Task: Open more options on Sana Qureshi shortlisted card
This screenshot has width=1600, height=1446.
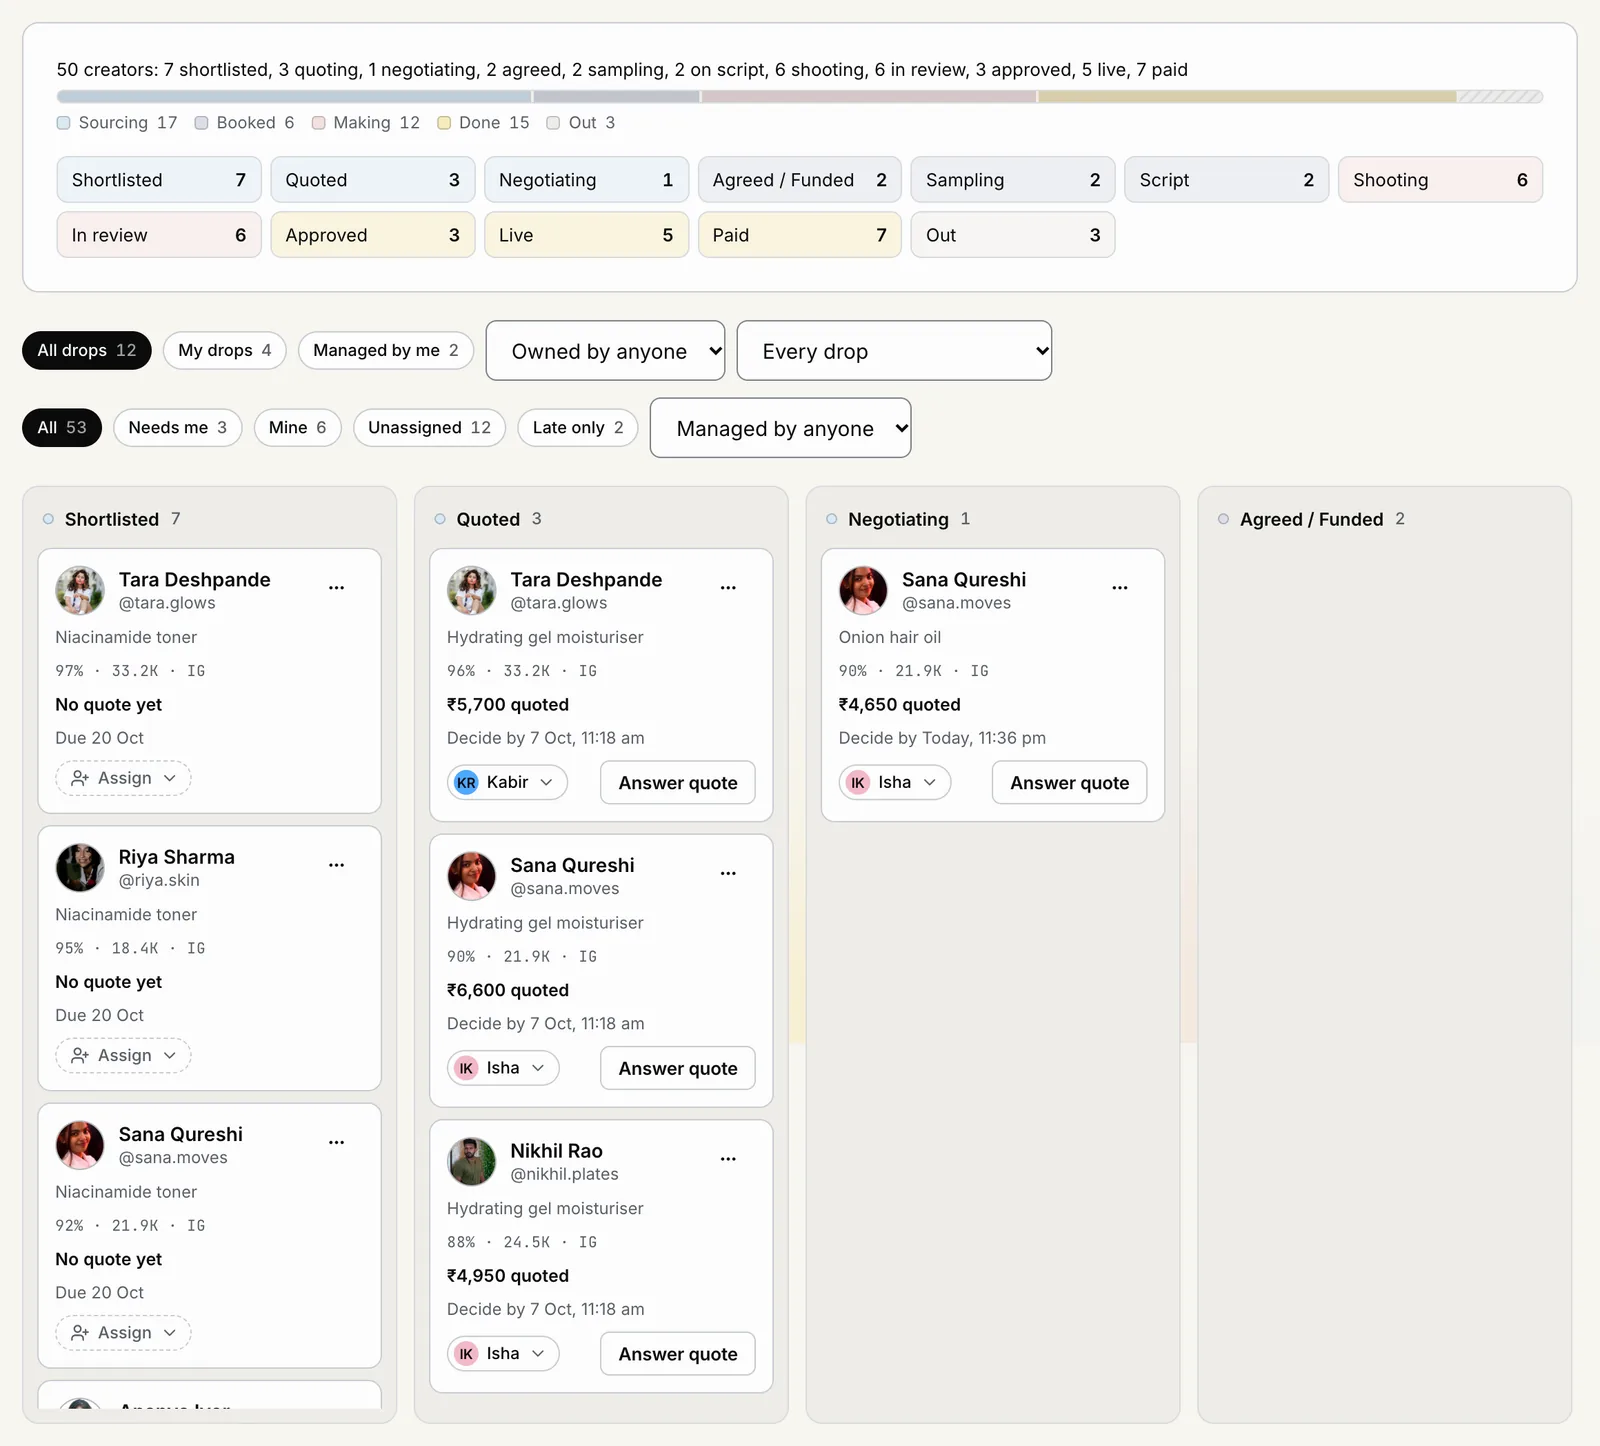Action: point(337,1142)
